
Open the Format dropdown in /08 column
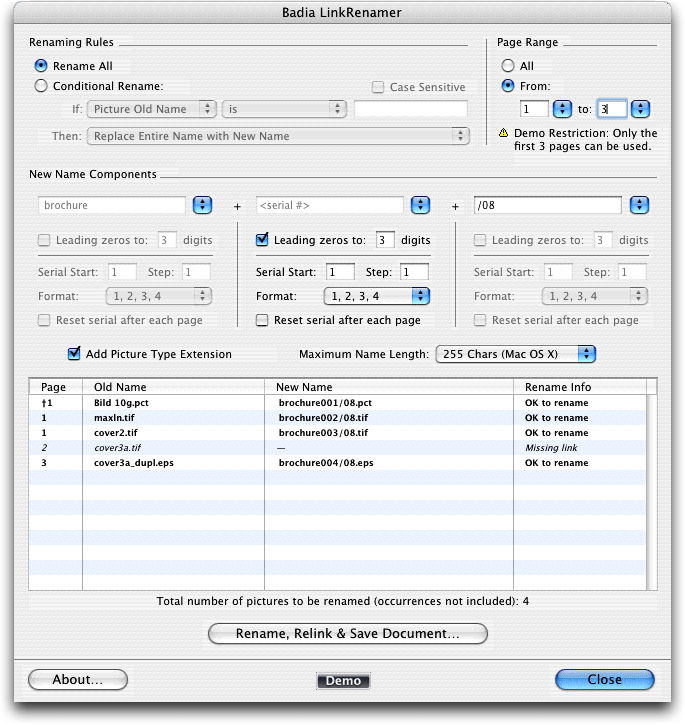[x=595, y=296]
